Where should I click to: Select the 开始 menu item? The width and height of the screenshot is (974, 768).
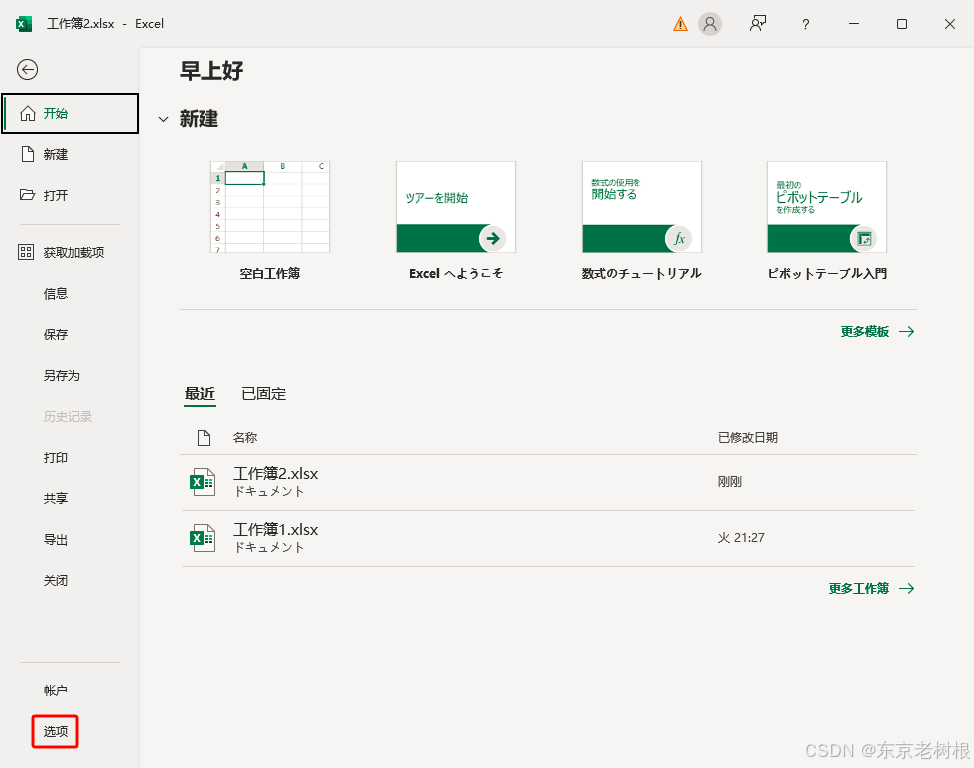pos(70,113)
